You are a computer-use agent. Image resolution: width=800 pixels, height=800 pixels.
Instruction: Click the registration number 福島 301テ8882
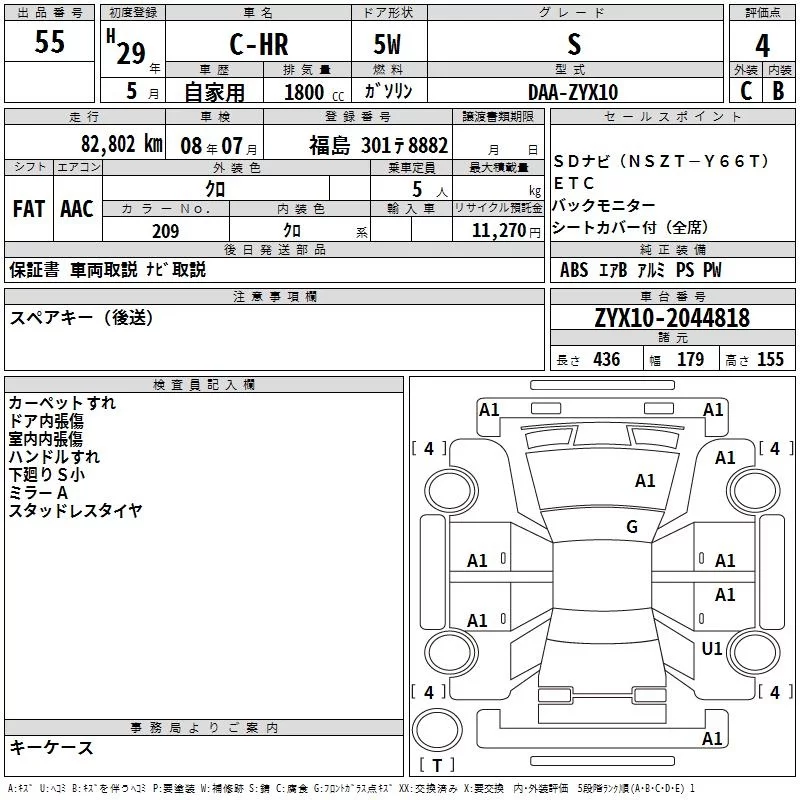(x=378, y=145)
